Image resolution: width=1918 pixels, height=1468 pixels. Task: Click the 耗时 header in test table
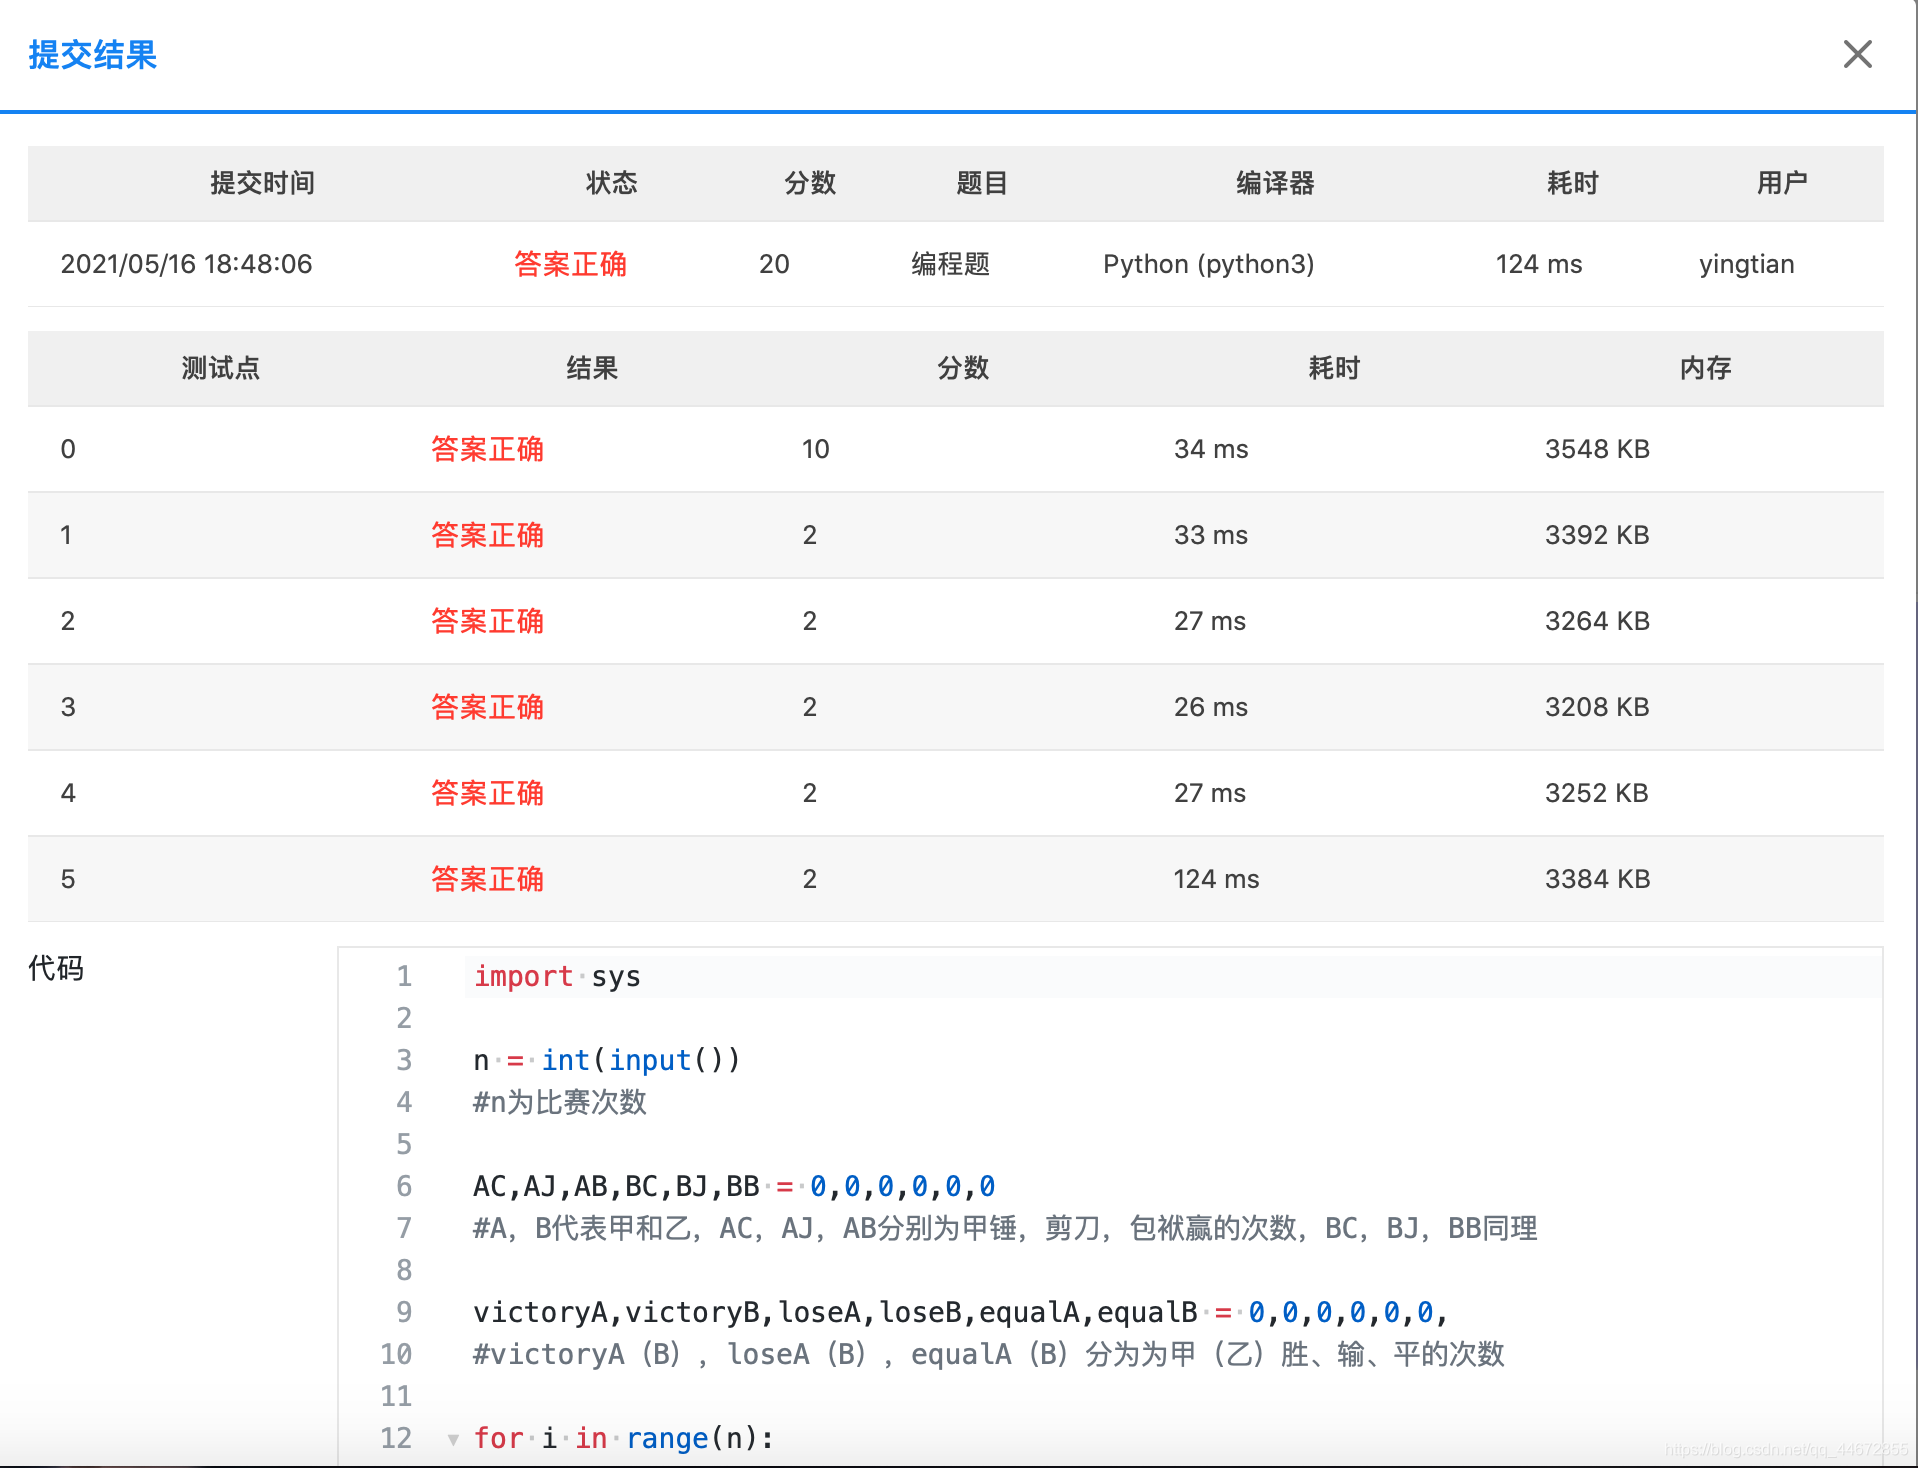pos(1334,368)
